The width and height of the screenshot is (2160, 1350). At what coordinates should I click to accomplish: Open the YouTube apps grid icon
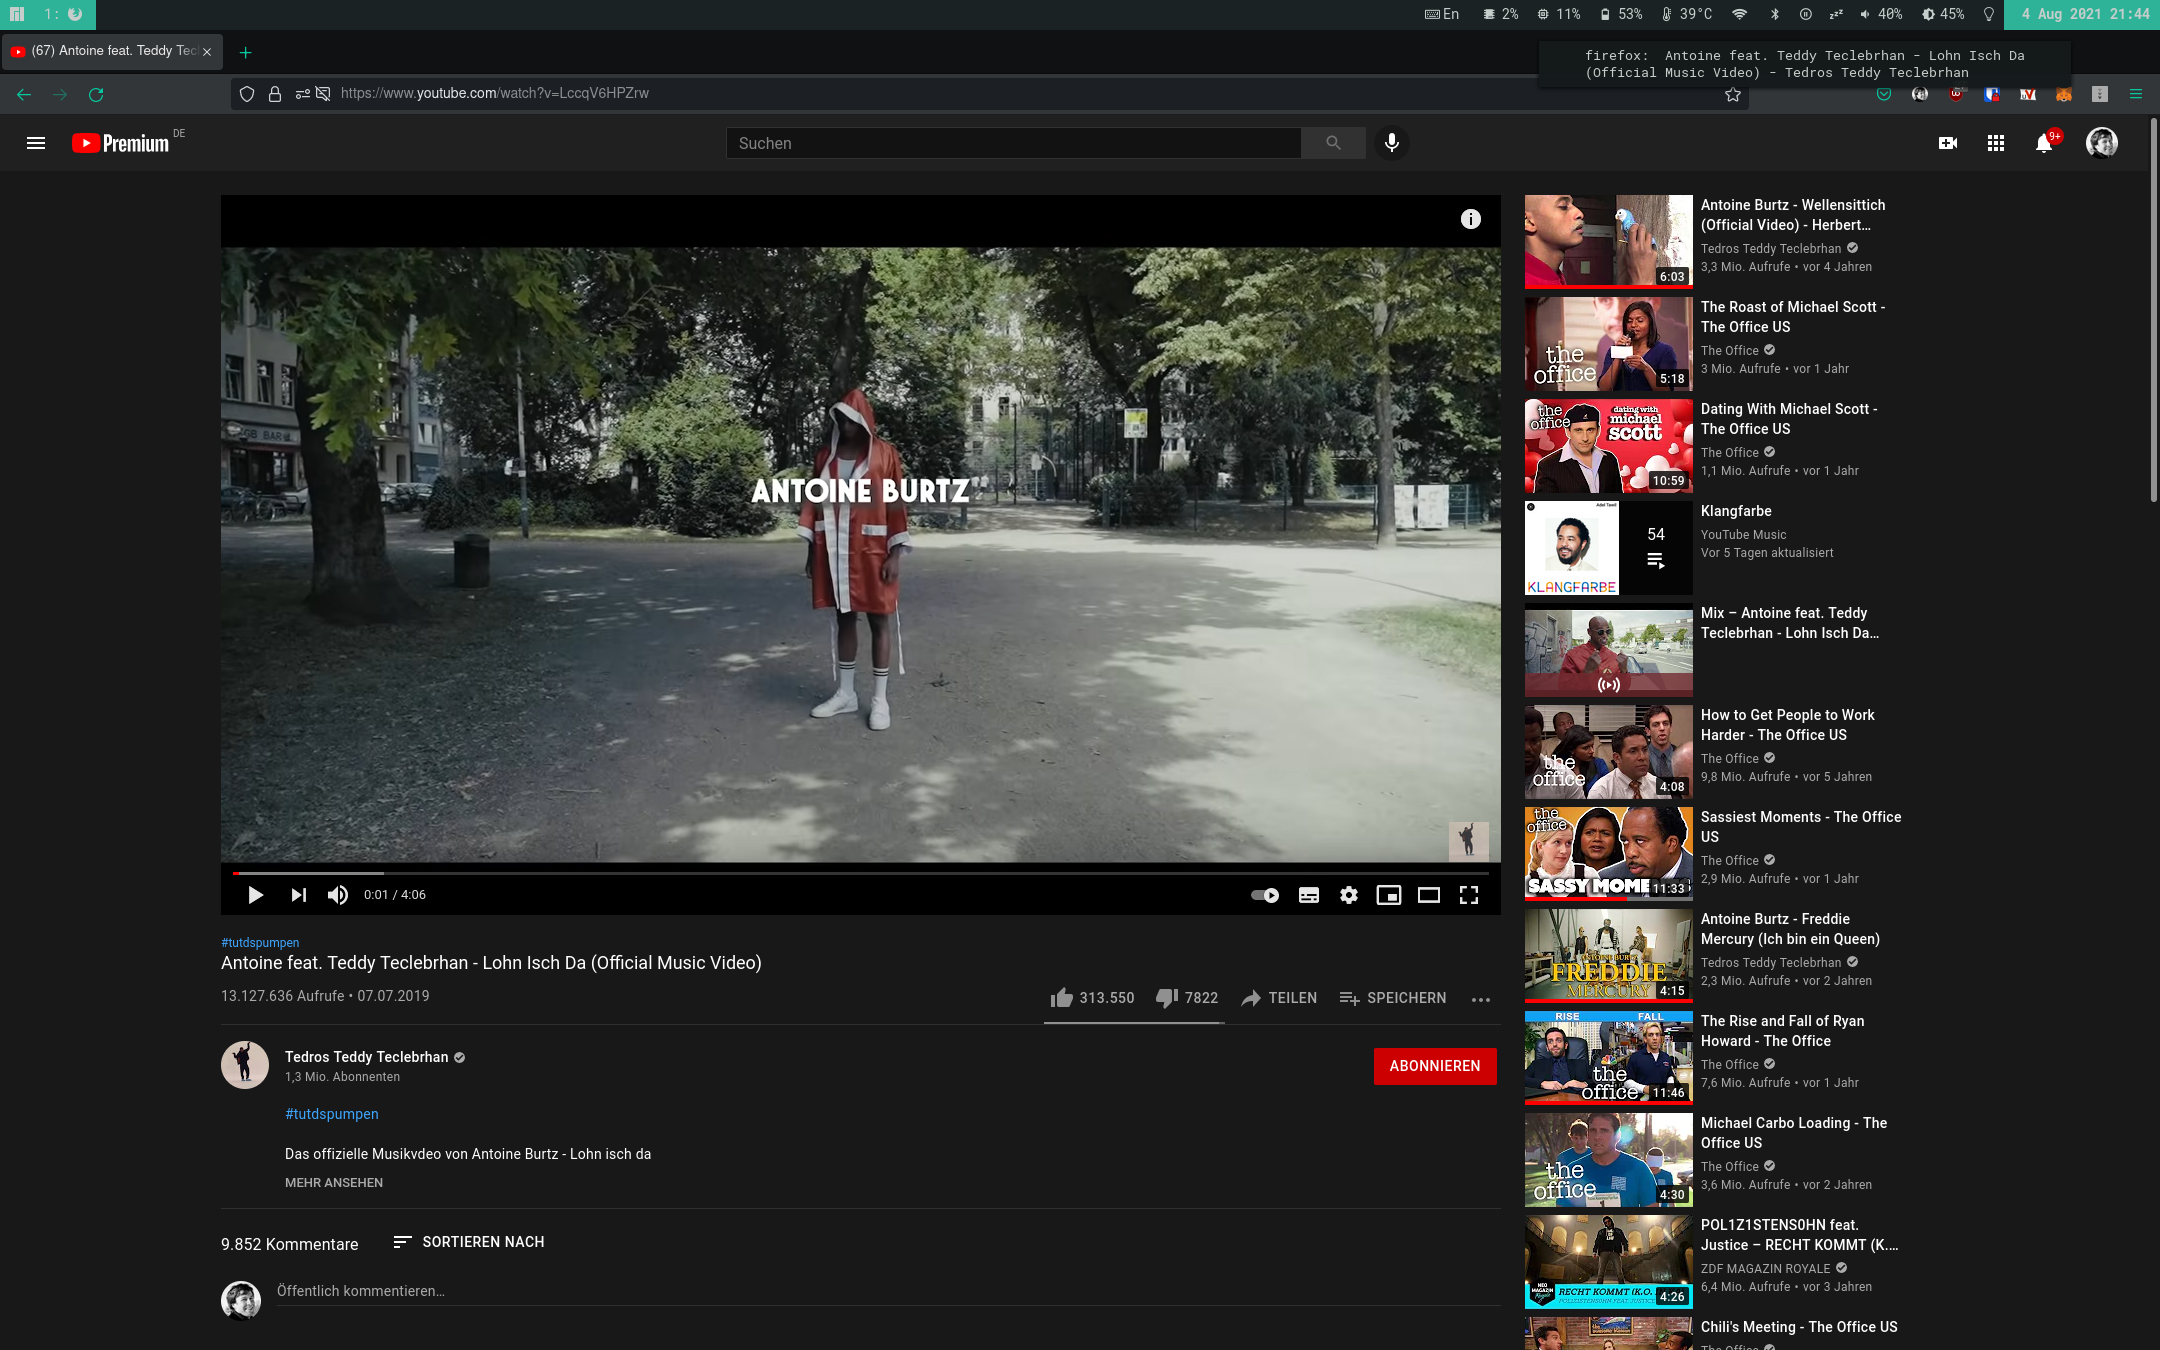1995,143
